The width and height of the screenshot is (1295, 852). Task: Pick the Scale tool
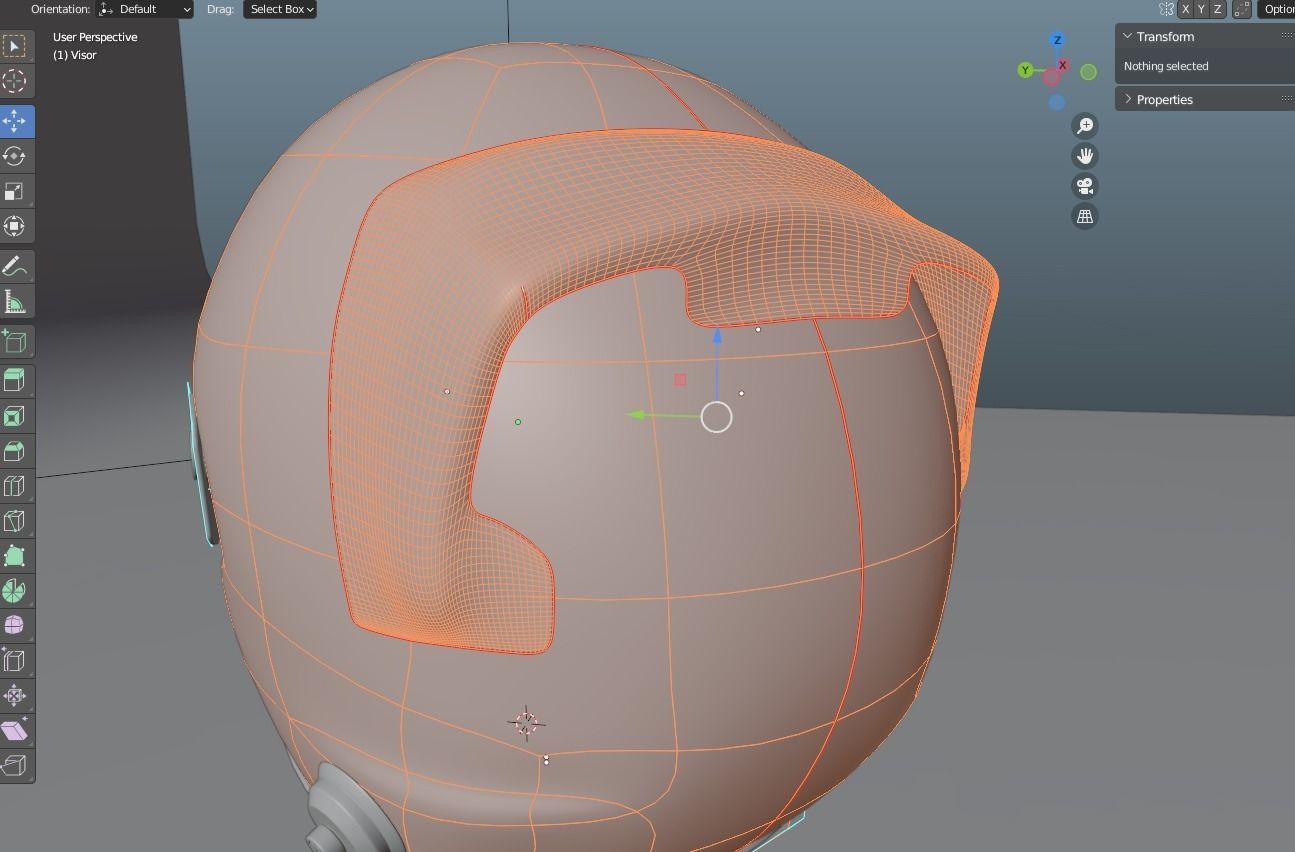[15, 191]
